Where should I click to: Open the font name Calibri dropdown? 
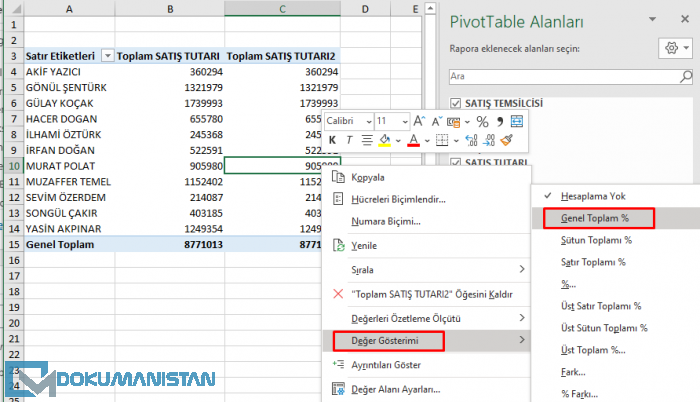coord(369,121)
